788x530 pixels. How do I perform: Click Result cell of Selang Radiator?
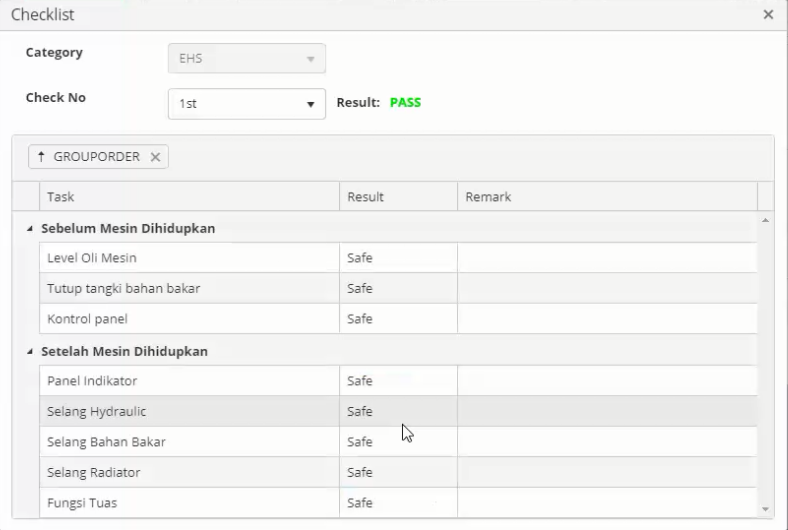(396, 472)
